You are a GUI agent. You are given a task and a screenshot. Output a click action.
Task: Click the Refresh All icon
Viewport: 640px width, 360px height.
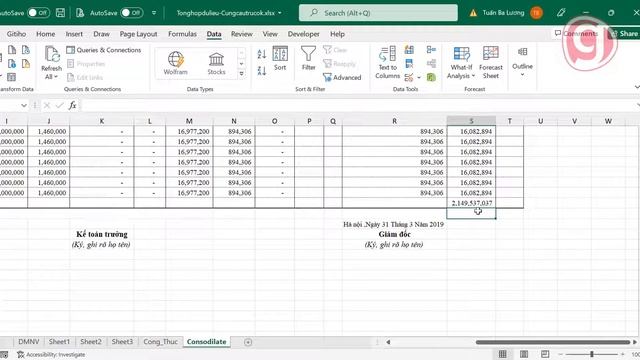52,55
